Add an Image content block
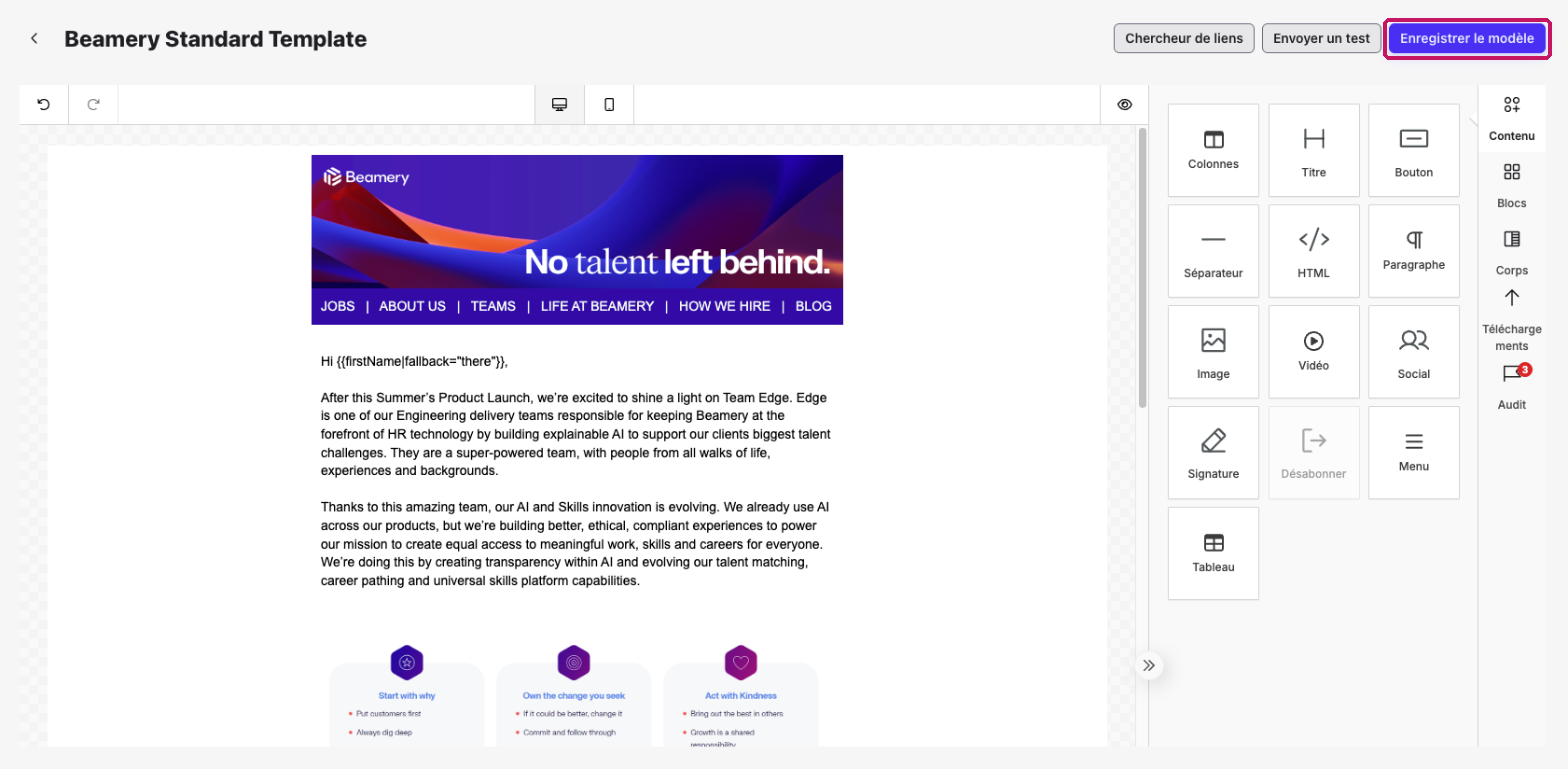The image size is (1568, 769). (1213, 352)
